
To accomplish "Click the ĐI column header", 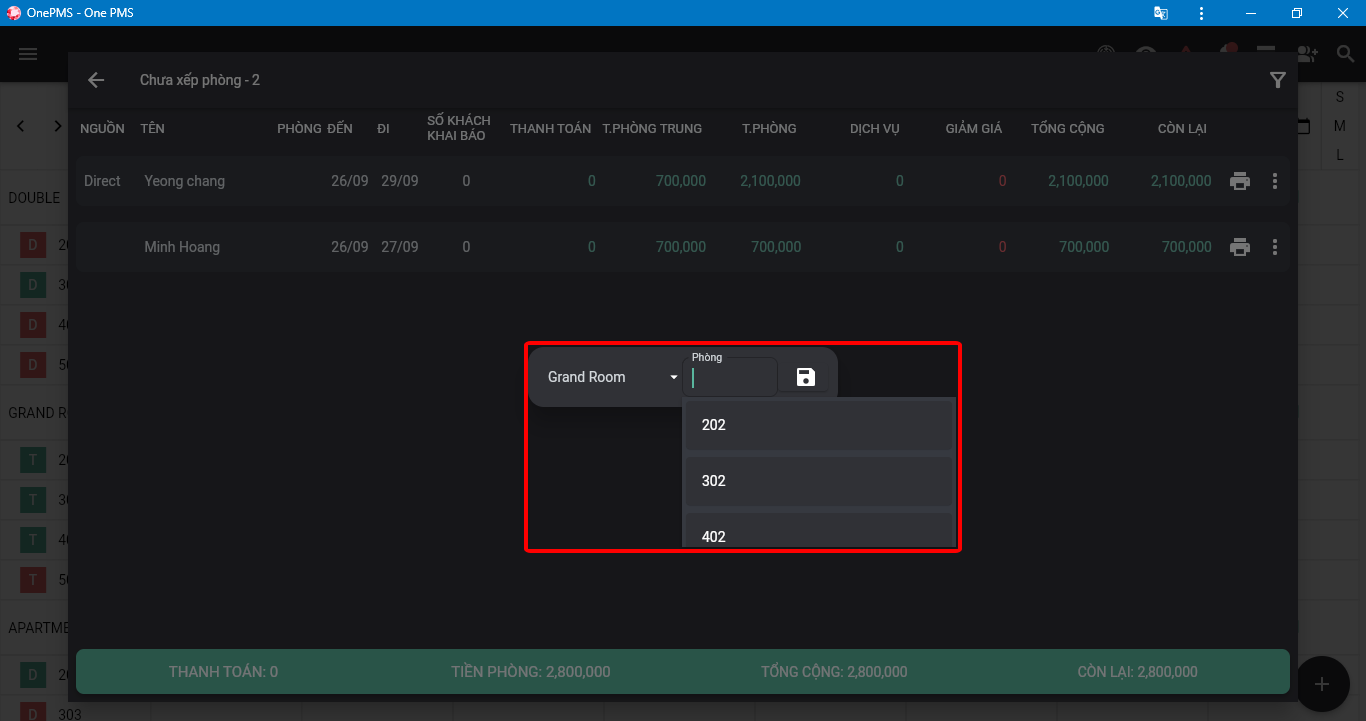I will click(x=383, y=128).
